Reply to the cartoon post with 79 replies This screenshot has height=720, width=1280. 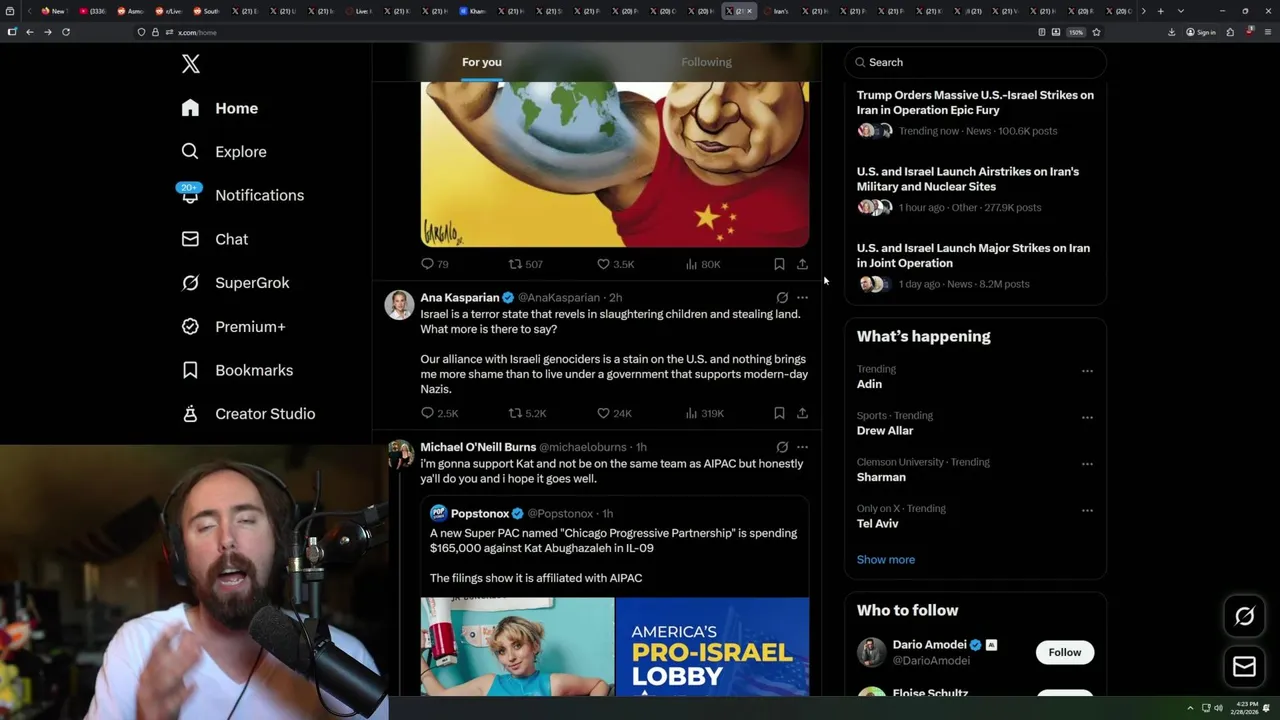[x=434, y=264]
